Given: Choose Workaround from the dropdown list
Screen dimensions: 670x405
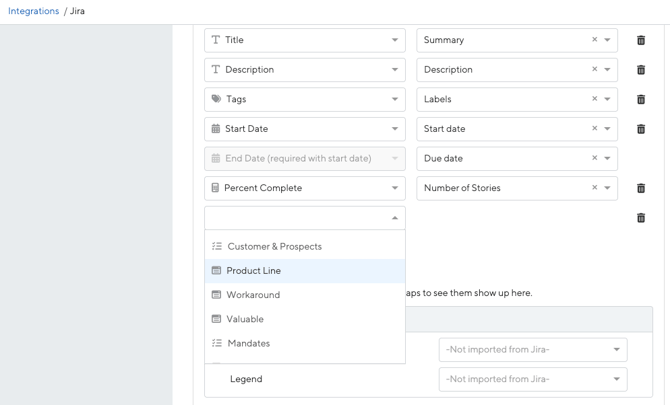Looking at the screenshot, I should (x=305, y=295).
